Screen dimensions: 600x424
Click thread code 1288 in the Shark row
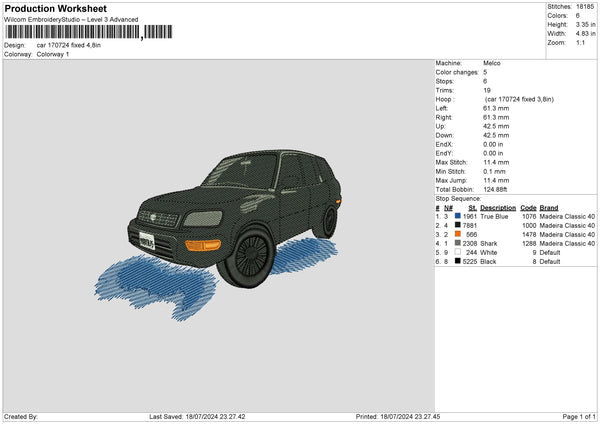coord(529,243)
